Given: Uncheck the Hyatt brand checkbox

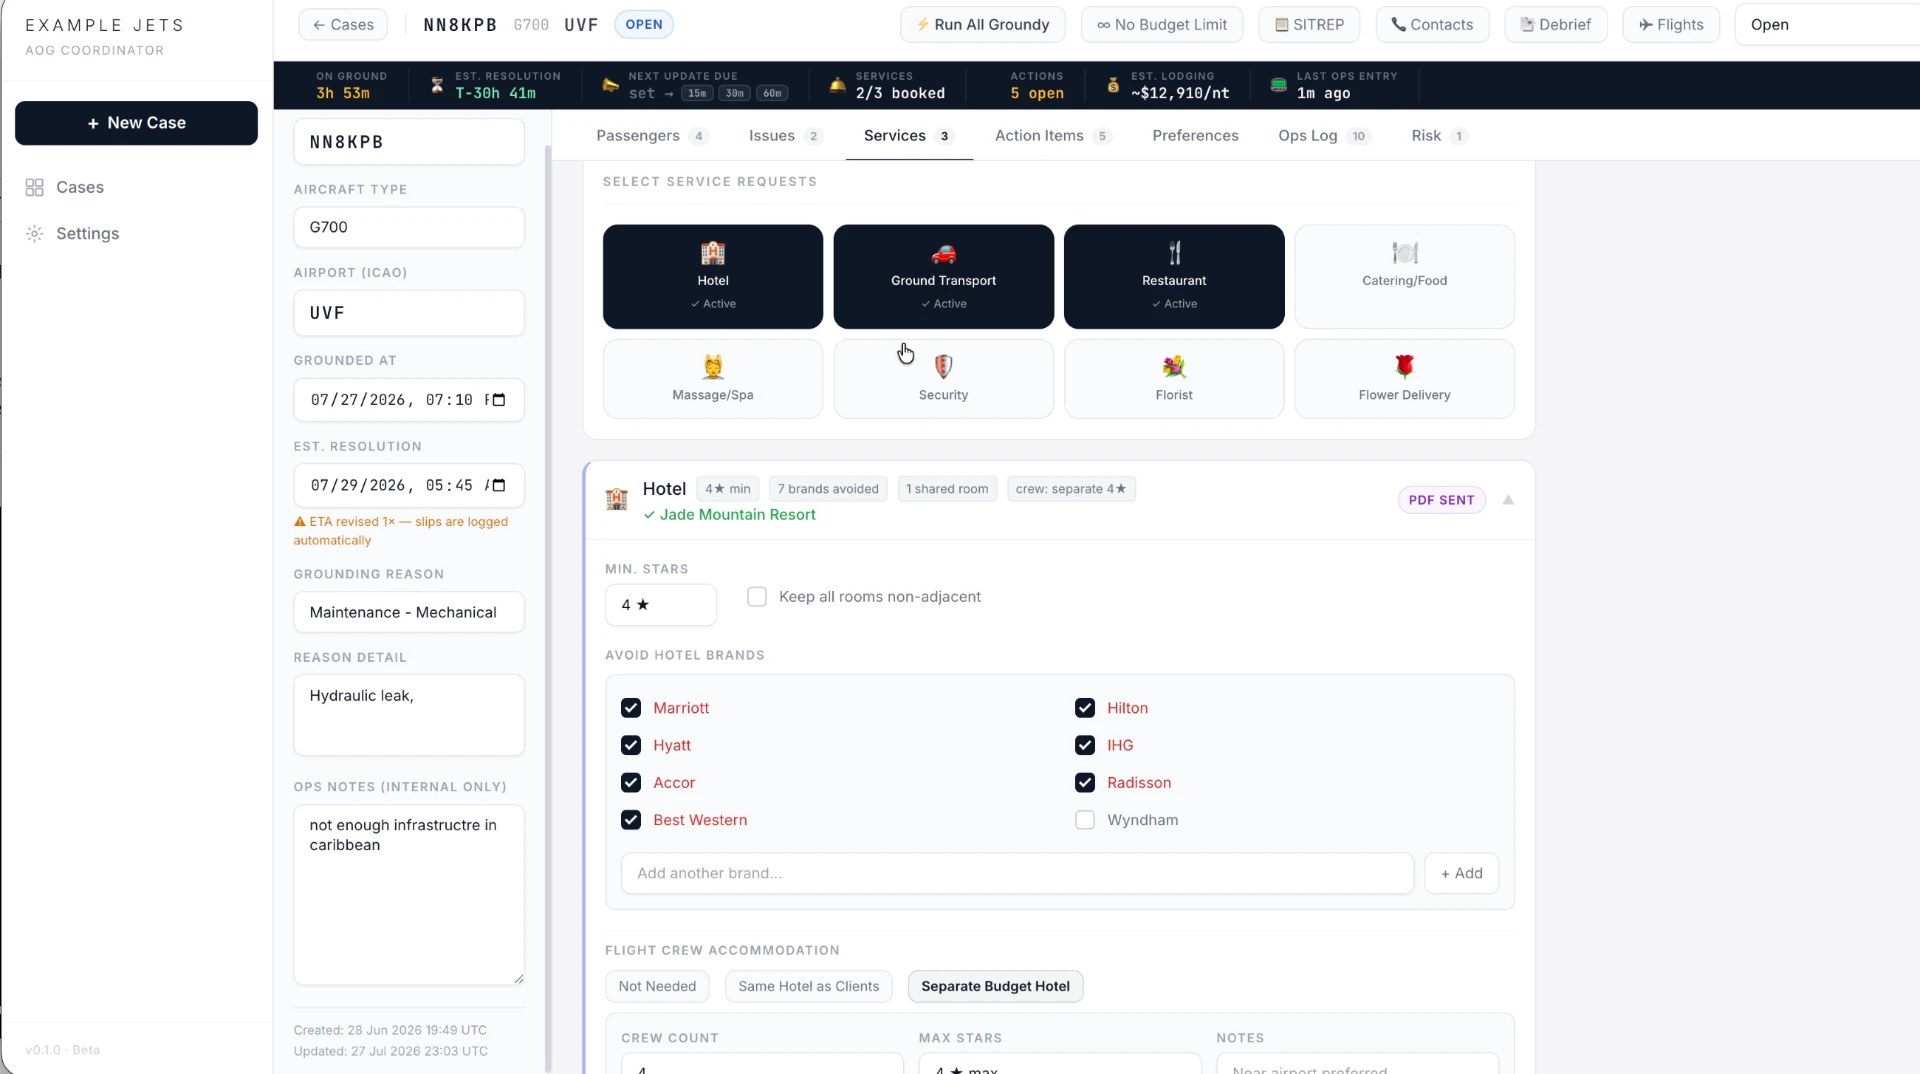Looking at the screenshot, I should point(631,745).
